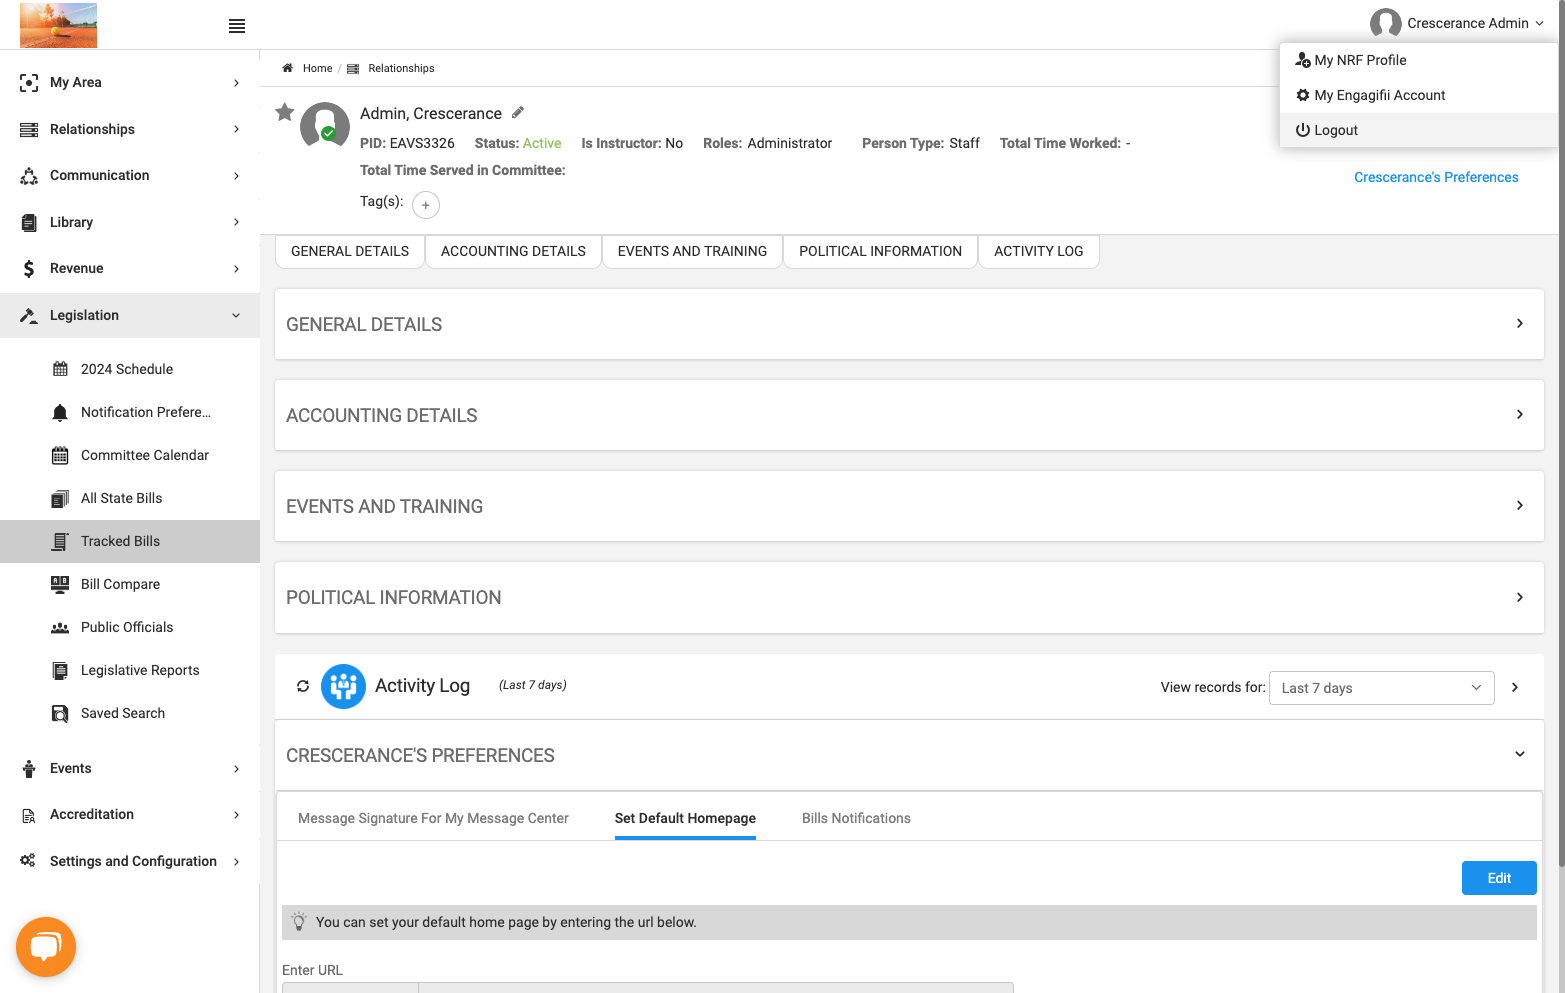
Task: Add a tag with the plus icon
Action: (426, 205)
